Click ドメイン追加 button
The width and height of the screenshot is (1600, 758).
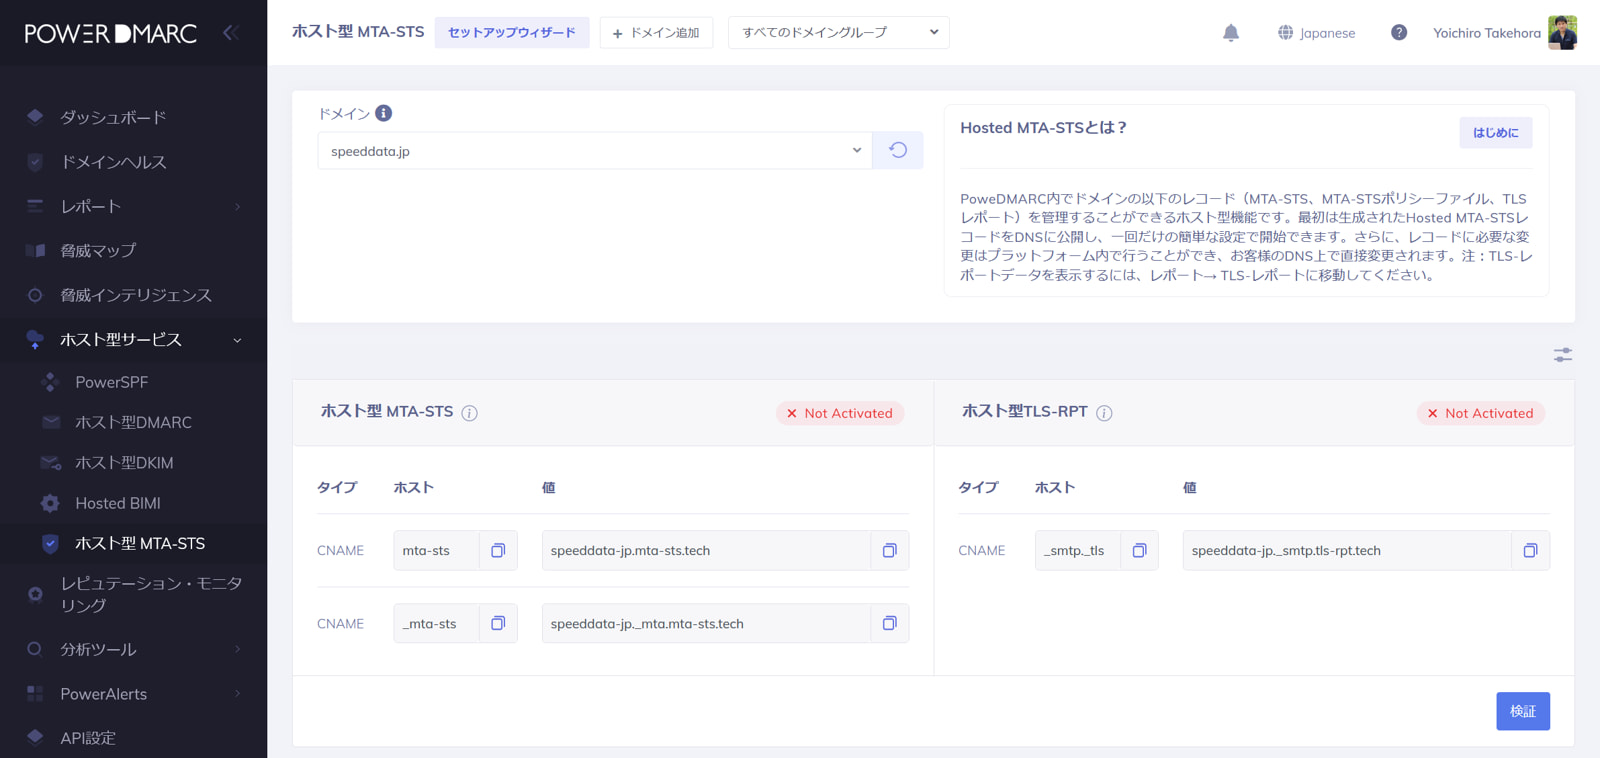[x=656, y=33]
